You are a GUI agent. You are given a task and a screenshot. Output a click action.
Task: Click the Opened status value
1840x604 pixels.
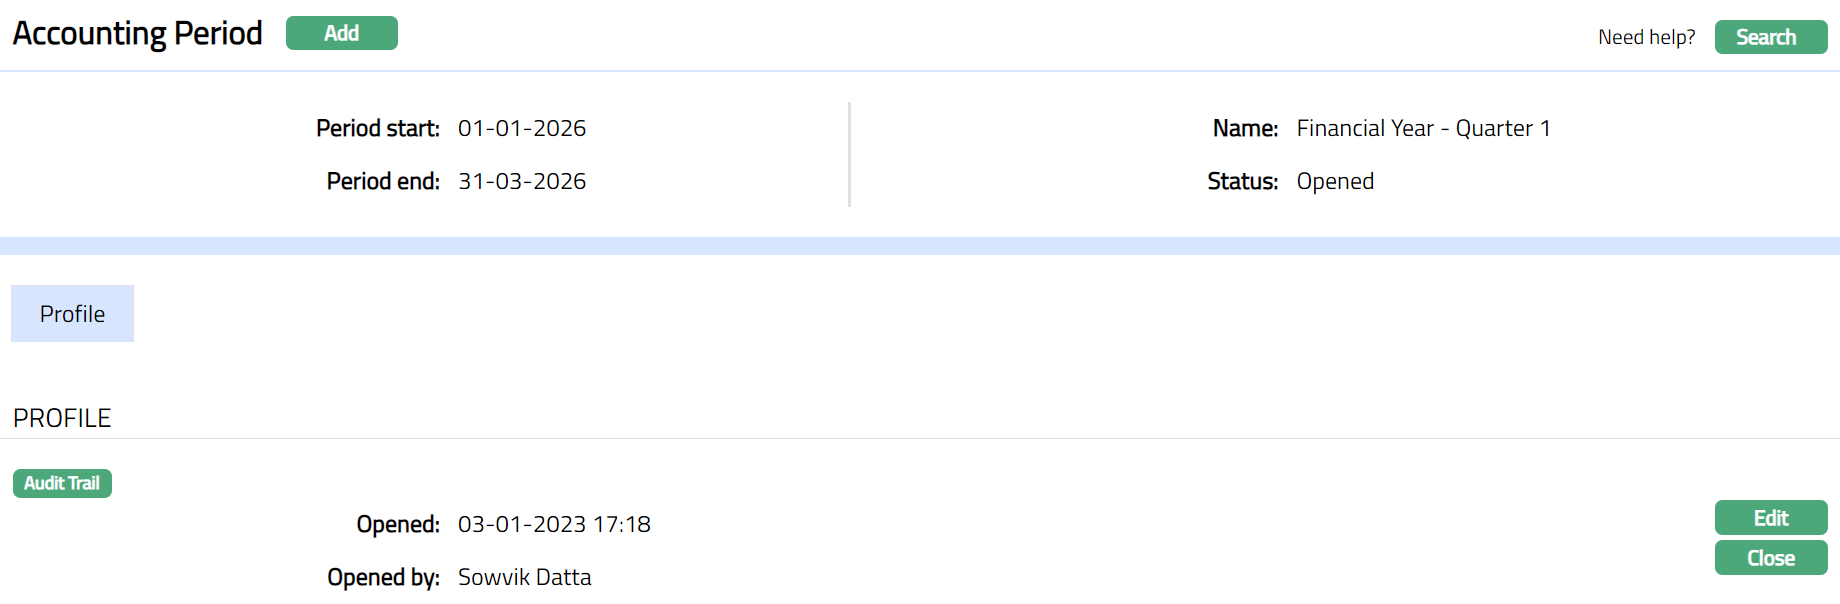[x=1335, y=181]
